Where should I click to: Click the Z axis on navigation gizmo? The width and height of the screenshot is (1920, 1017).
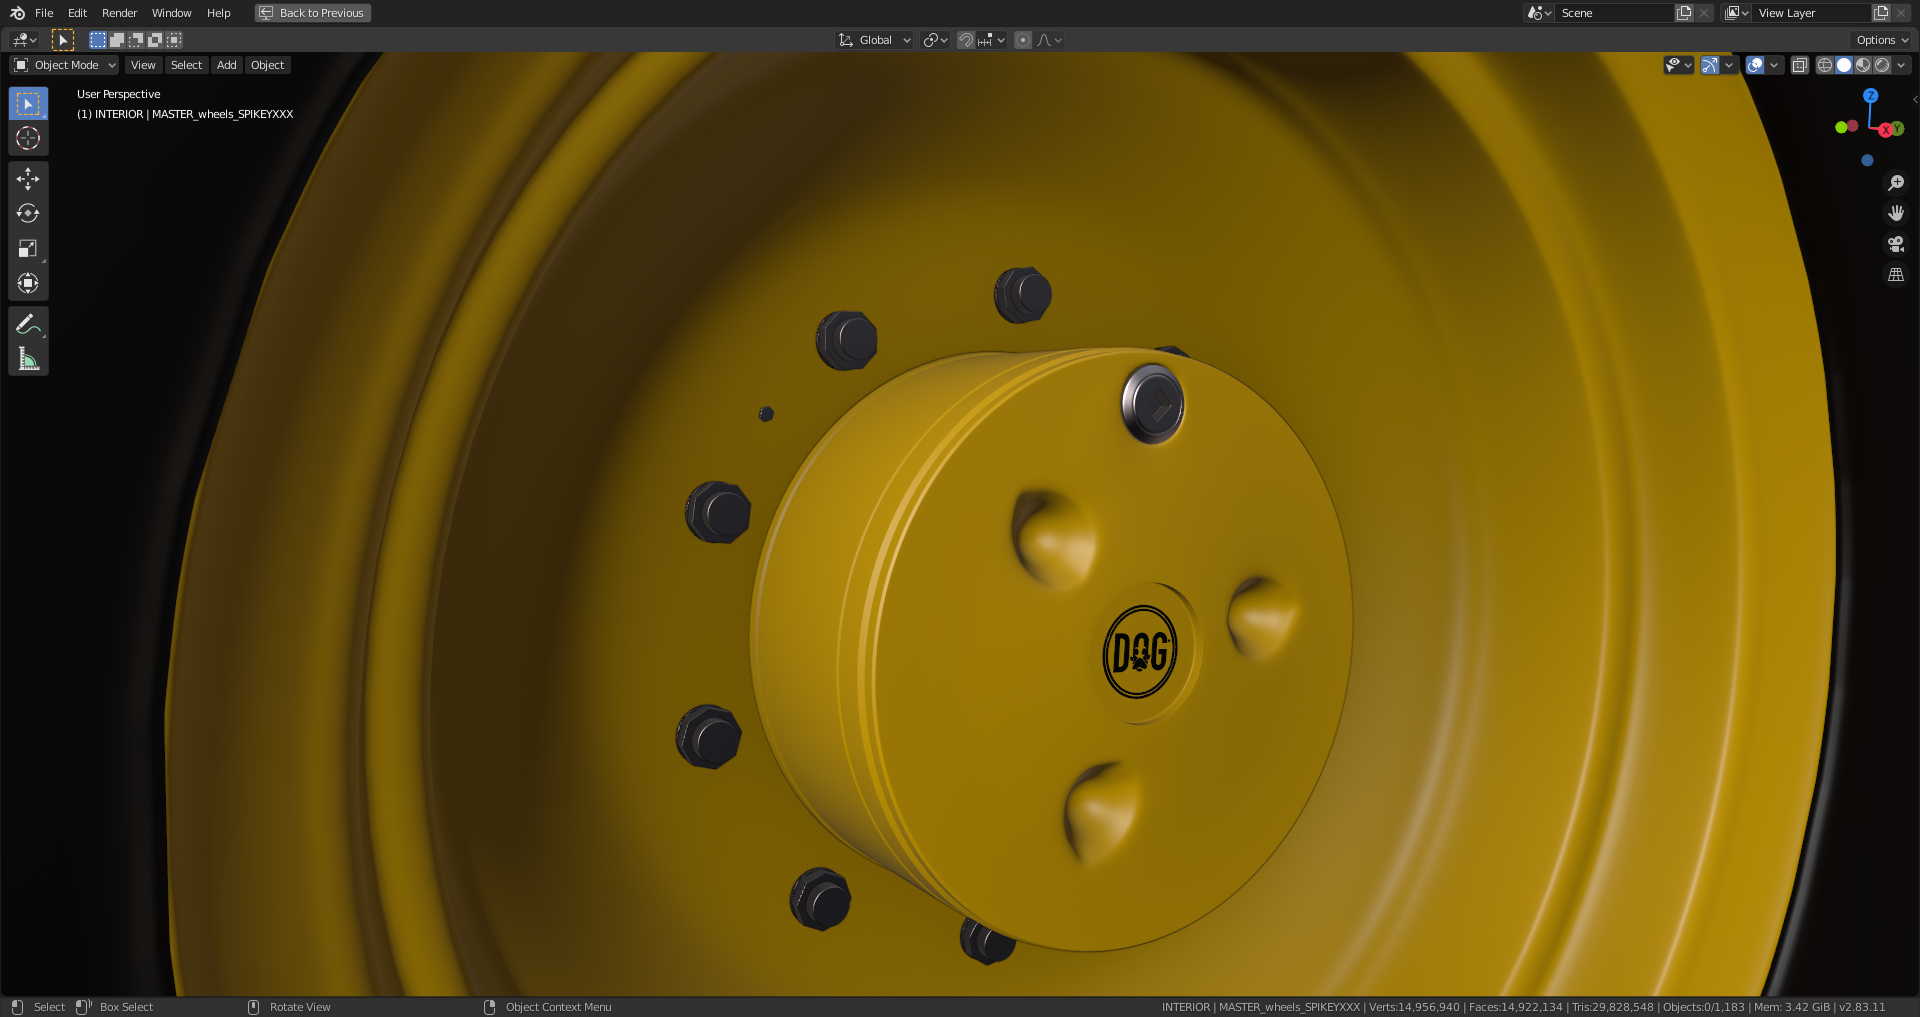pyautogui.click(x=1870, y=96)
